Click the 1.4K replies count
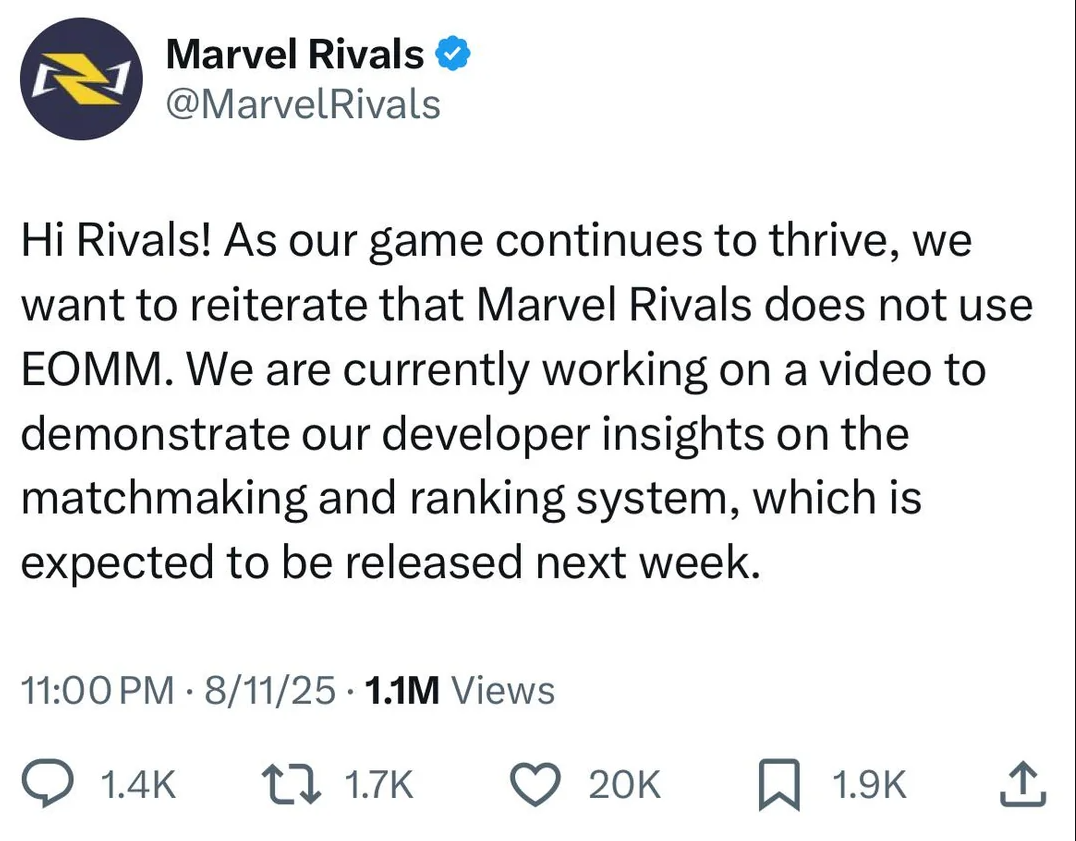The image size is (1076, 841). [x=140, y=786]
